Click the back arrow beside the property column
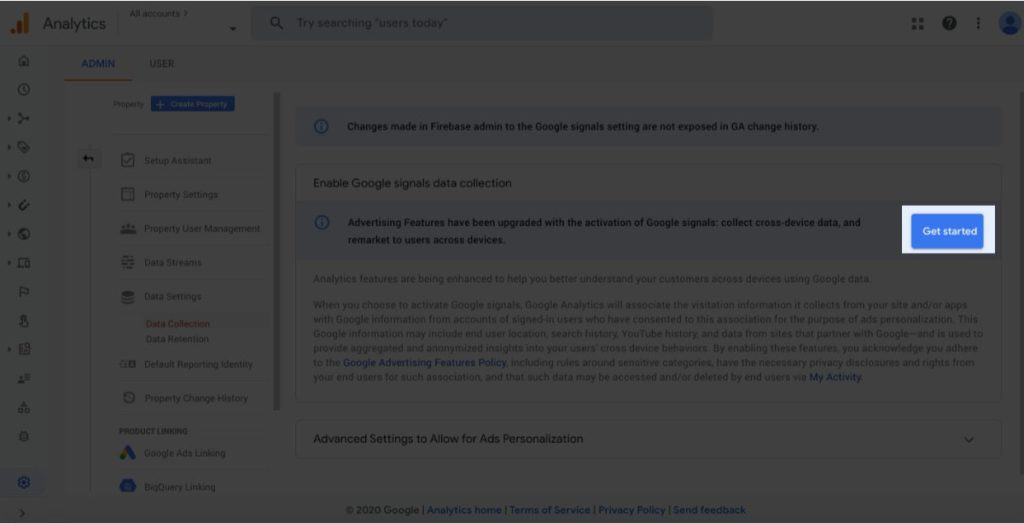1024x524 pixels. pyautogui.click(x=89, y=159)
